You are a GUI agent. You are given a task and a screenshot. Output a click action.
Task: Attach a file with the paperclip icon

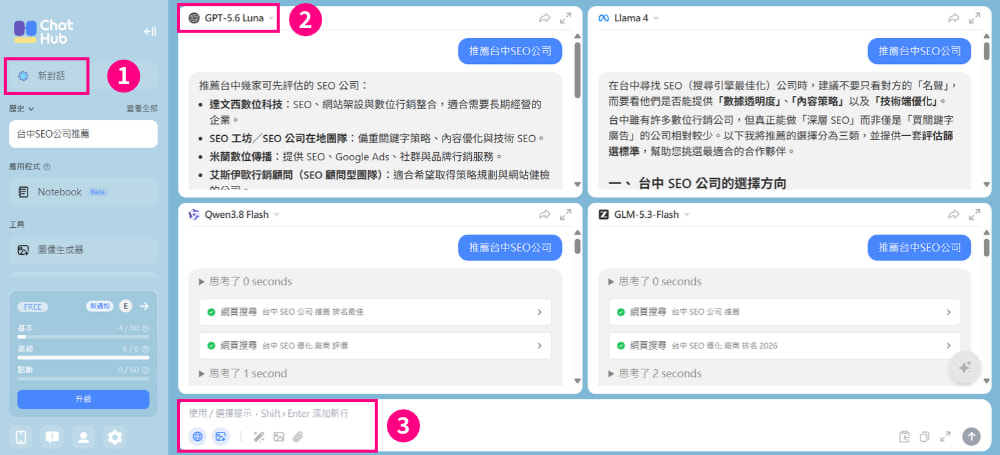click(297, 437)
